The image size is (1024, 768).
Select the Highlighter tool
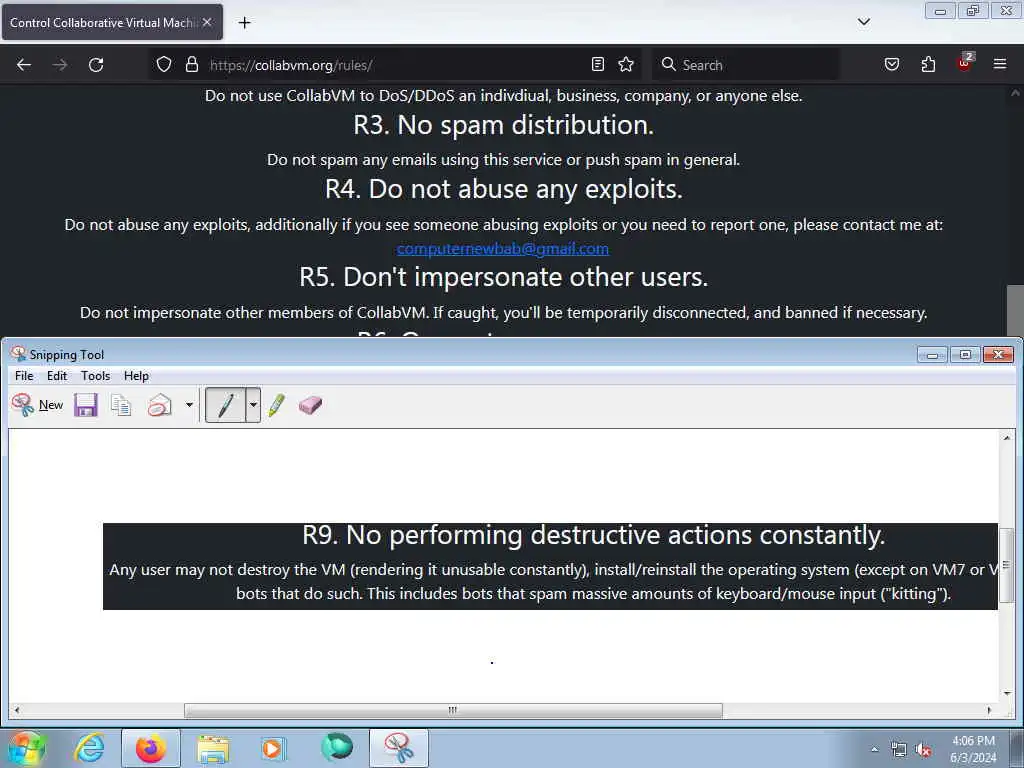pos(276,405)
